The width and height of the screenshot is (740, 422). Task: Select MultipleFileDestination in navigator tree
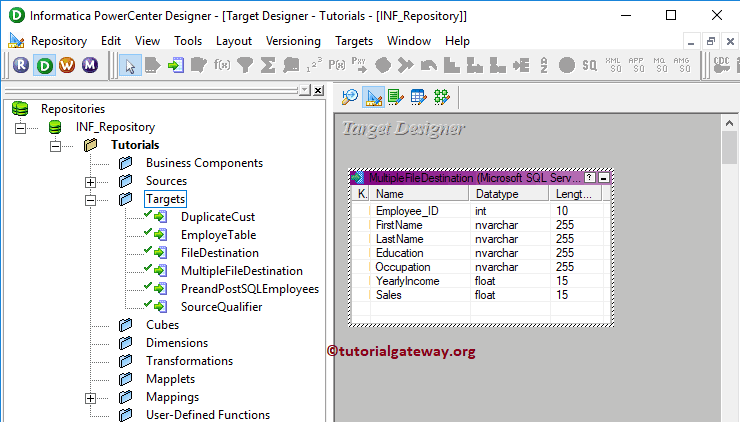pos(242,271)
